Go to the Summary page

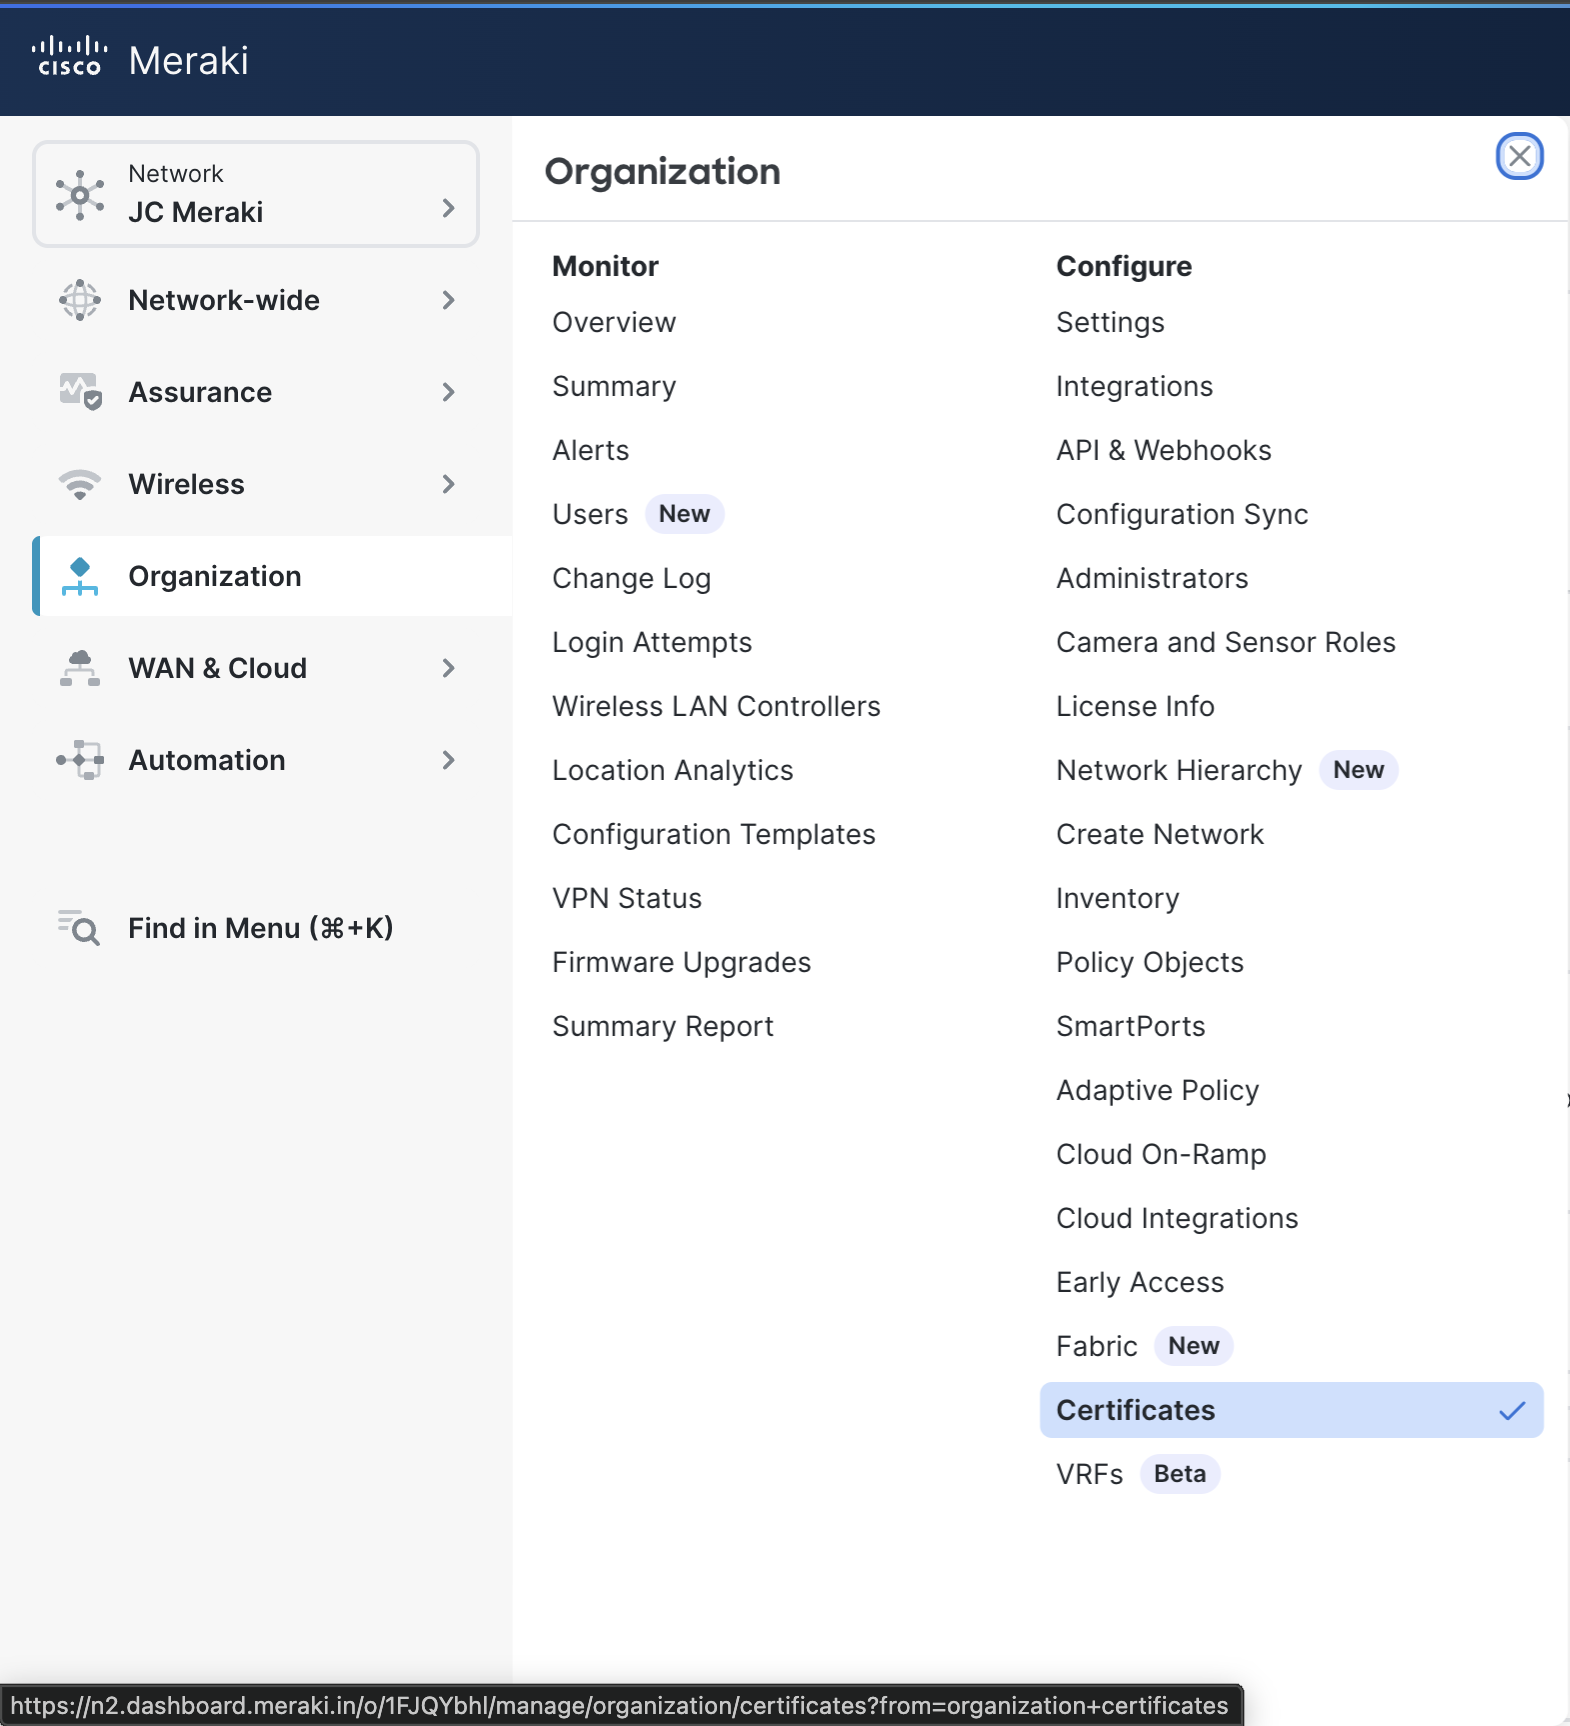pyautogui.click(x=614, y=386)
